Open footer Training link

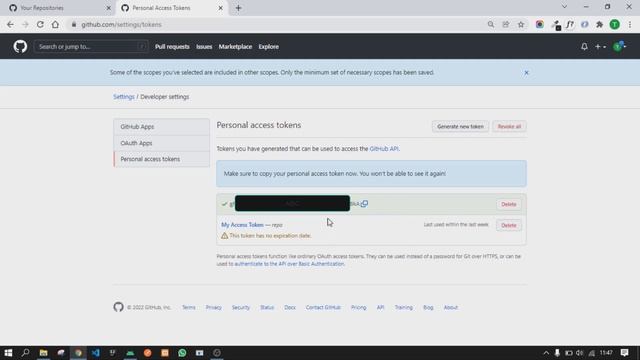(x=404, y=307)
